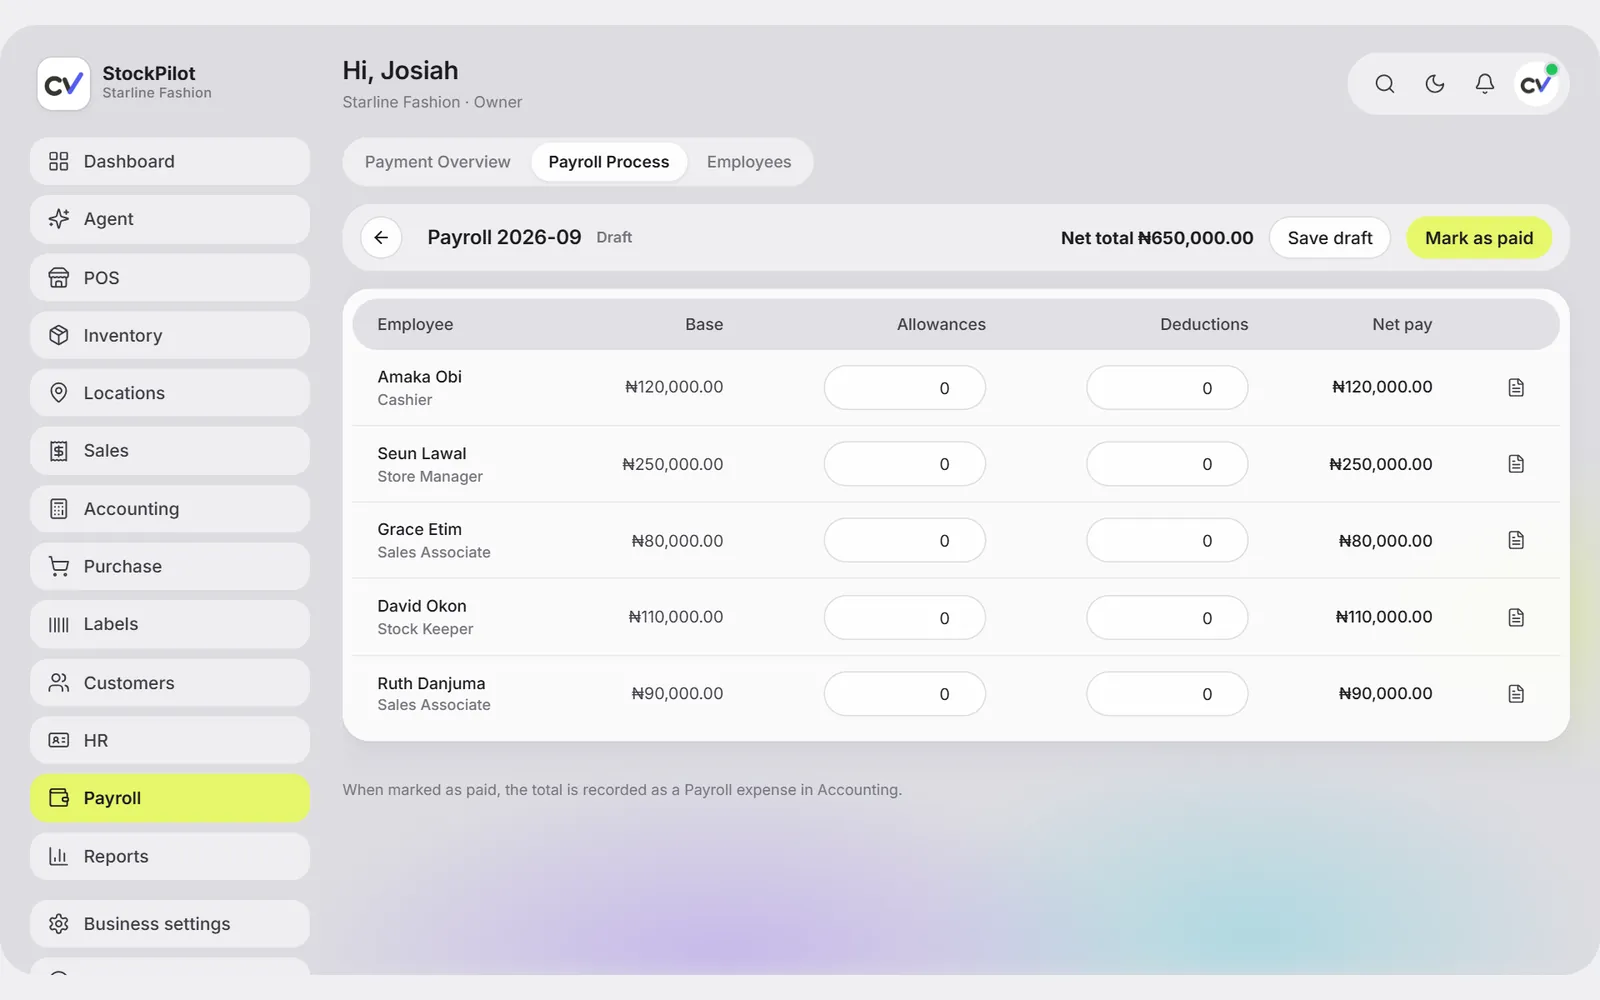View payslip icon for Amaka Obi
The height and width of the screenshot is (1000, 1600).
(1516, 387)
